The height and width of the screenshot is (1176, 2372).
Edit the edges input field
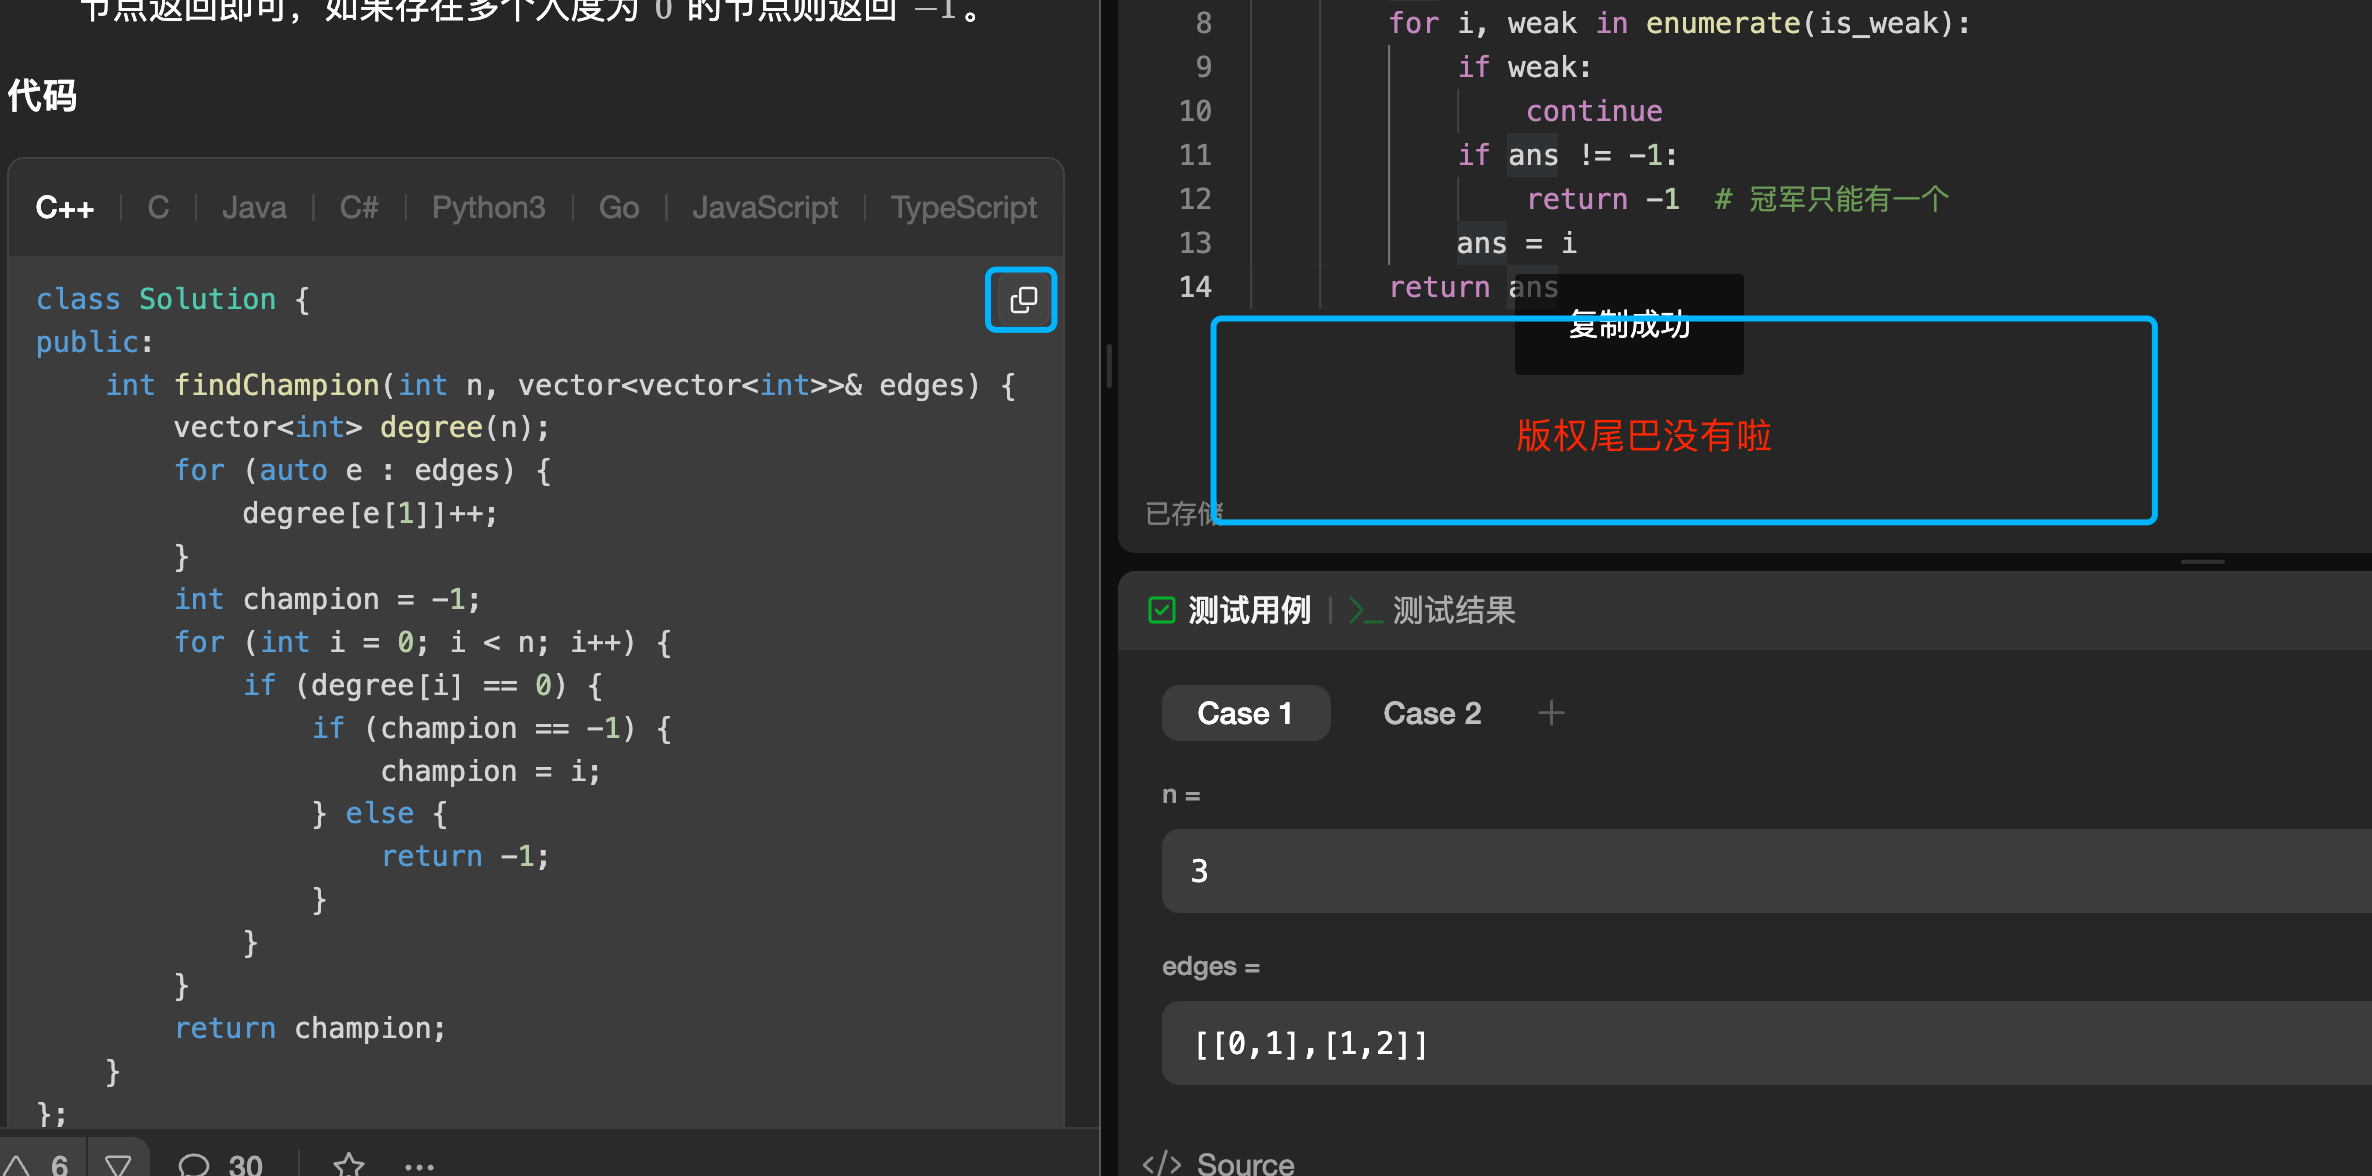coord(1766,1043)
